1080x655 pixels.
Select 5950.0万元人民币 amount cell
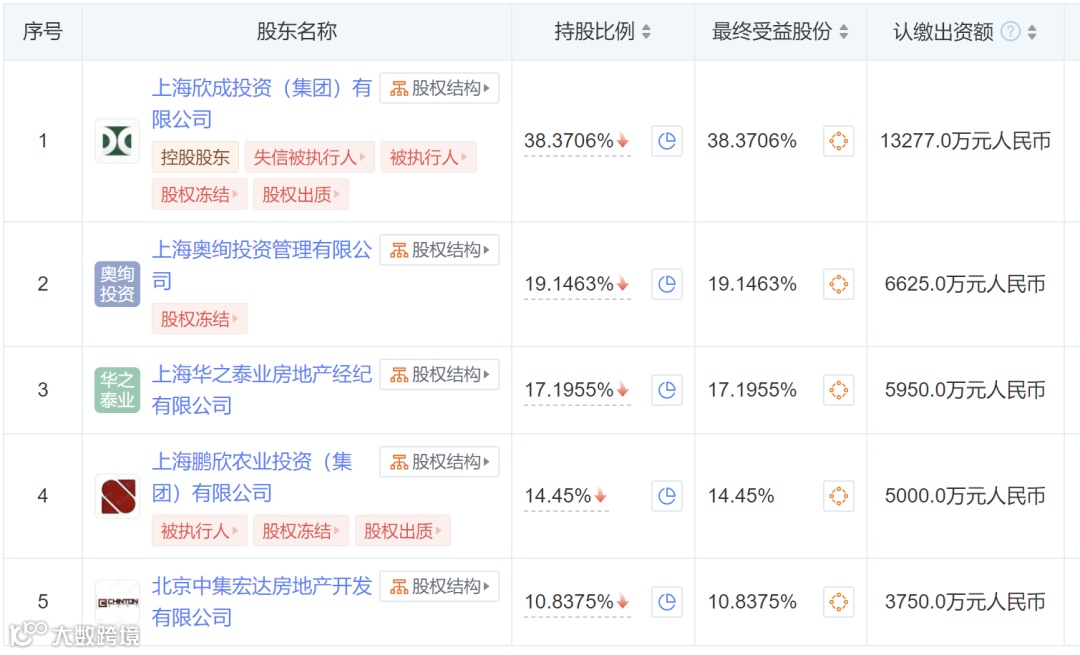[965, 390]
